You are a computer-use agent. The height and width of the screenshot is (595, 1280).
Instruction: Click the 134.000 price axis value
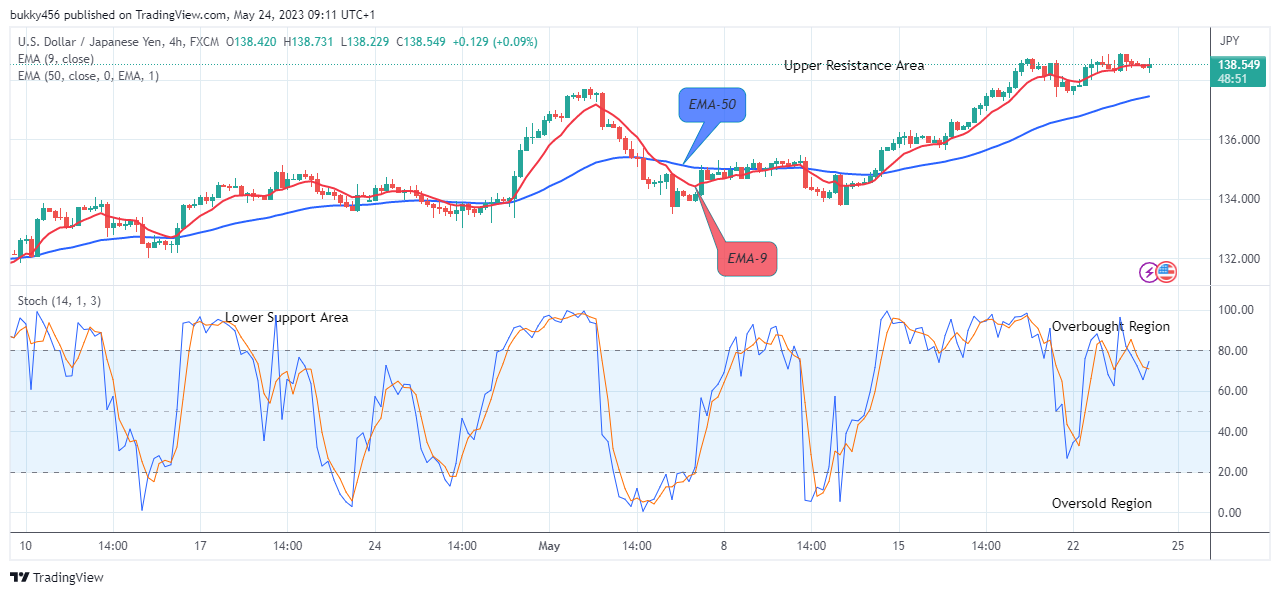[1238, 199]
